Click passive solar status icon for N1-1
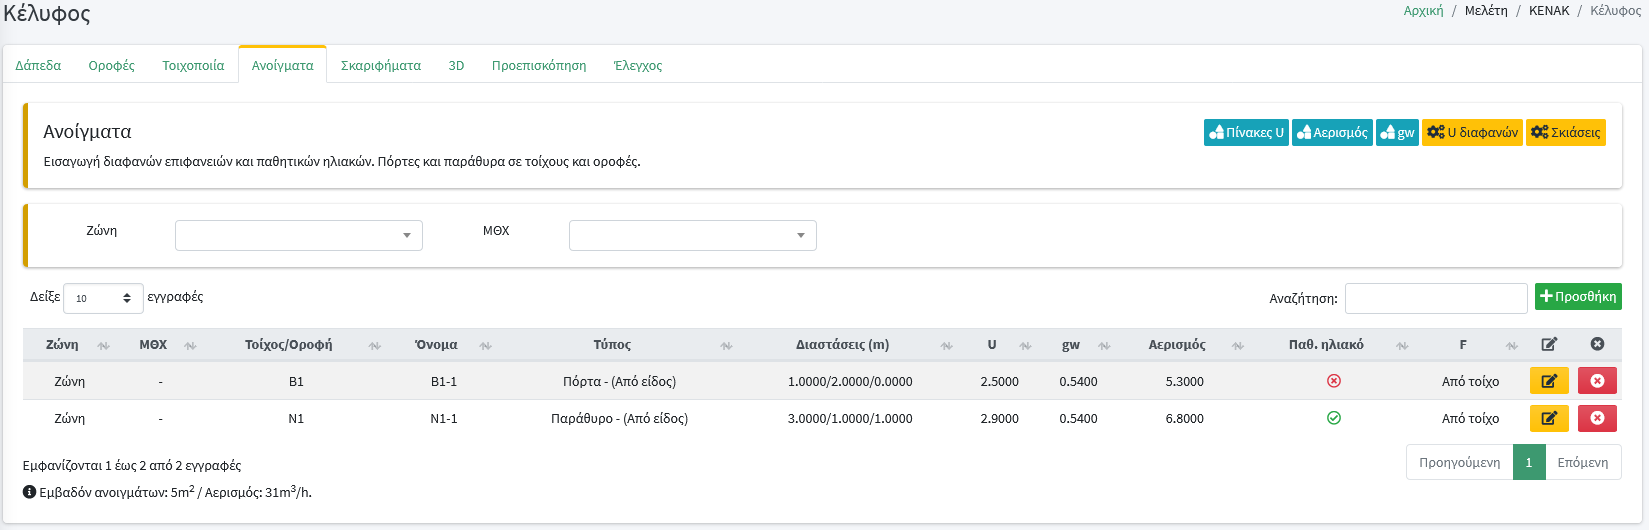 (1333, 418)
